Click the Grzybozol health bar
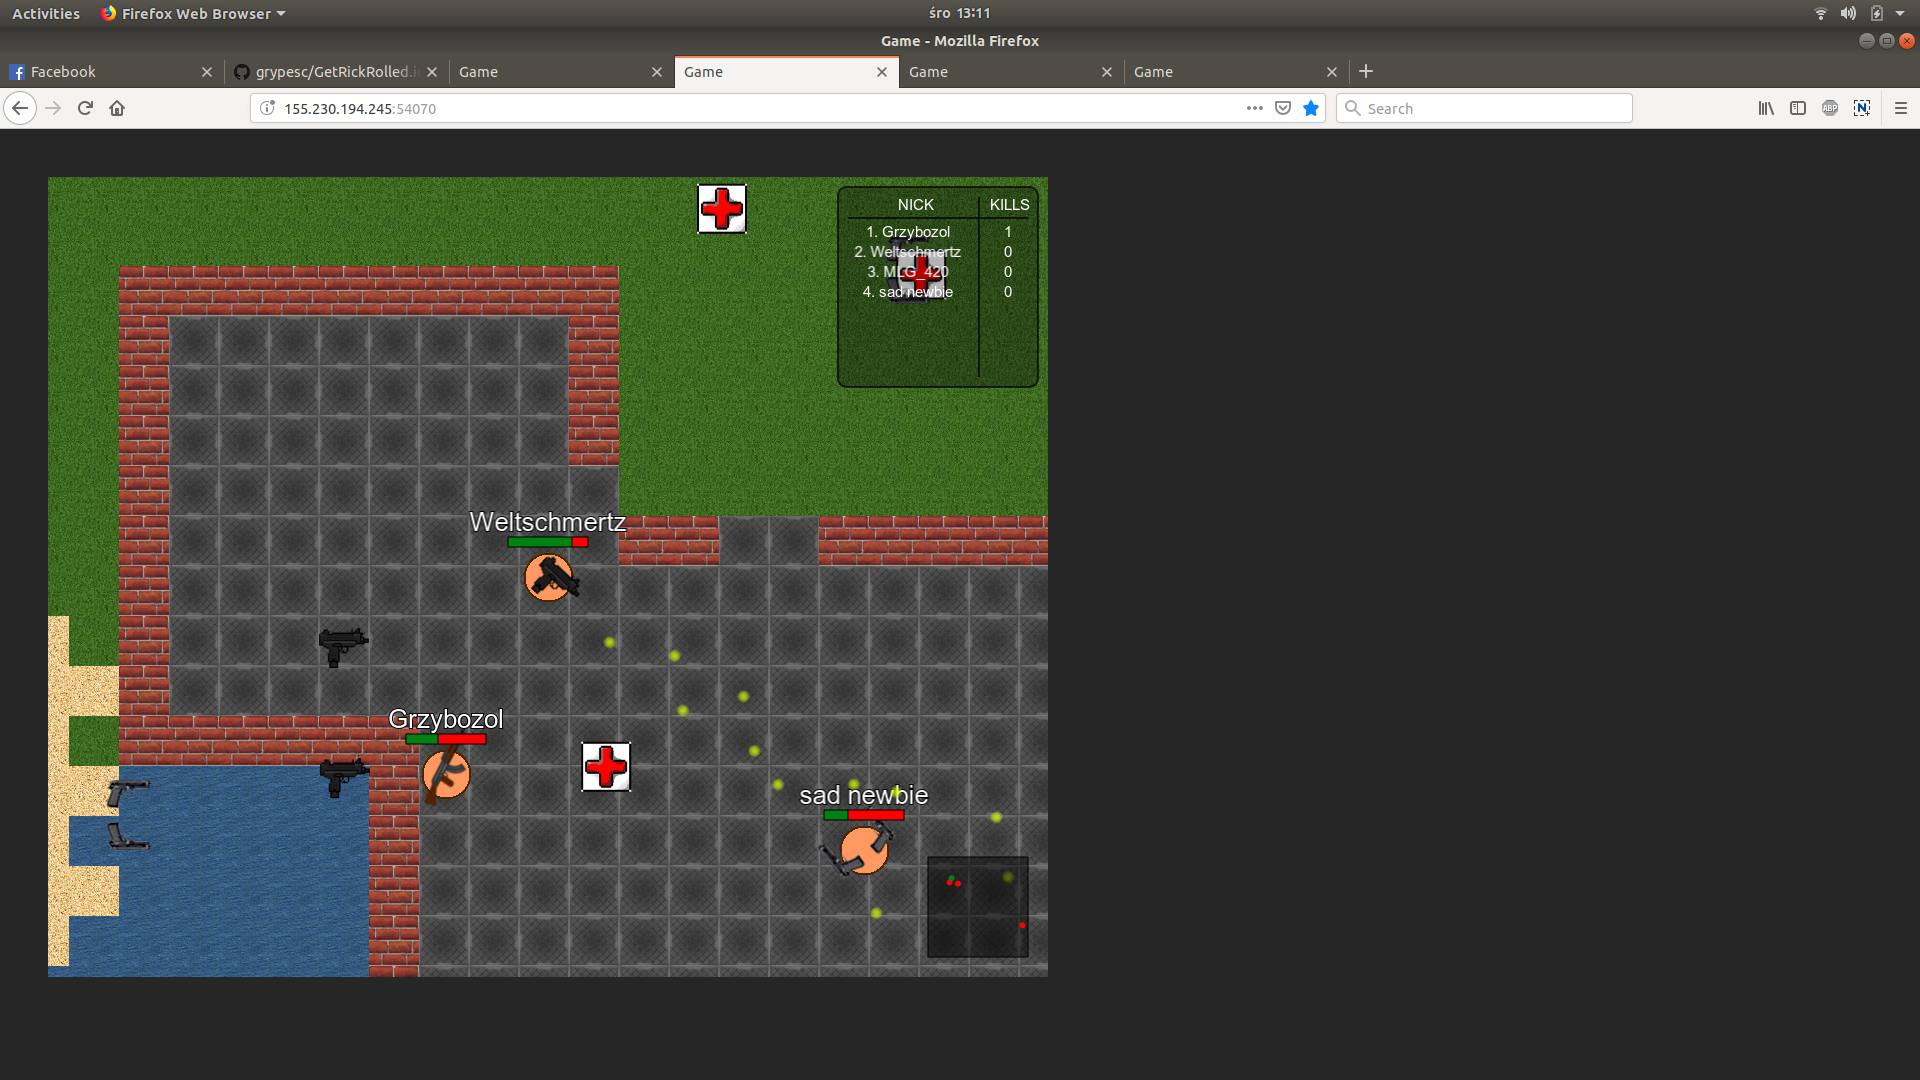The image size is (1920, 1080). click(444, 740)
